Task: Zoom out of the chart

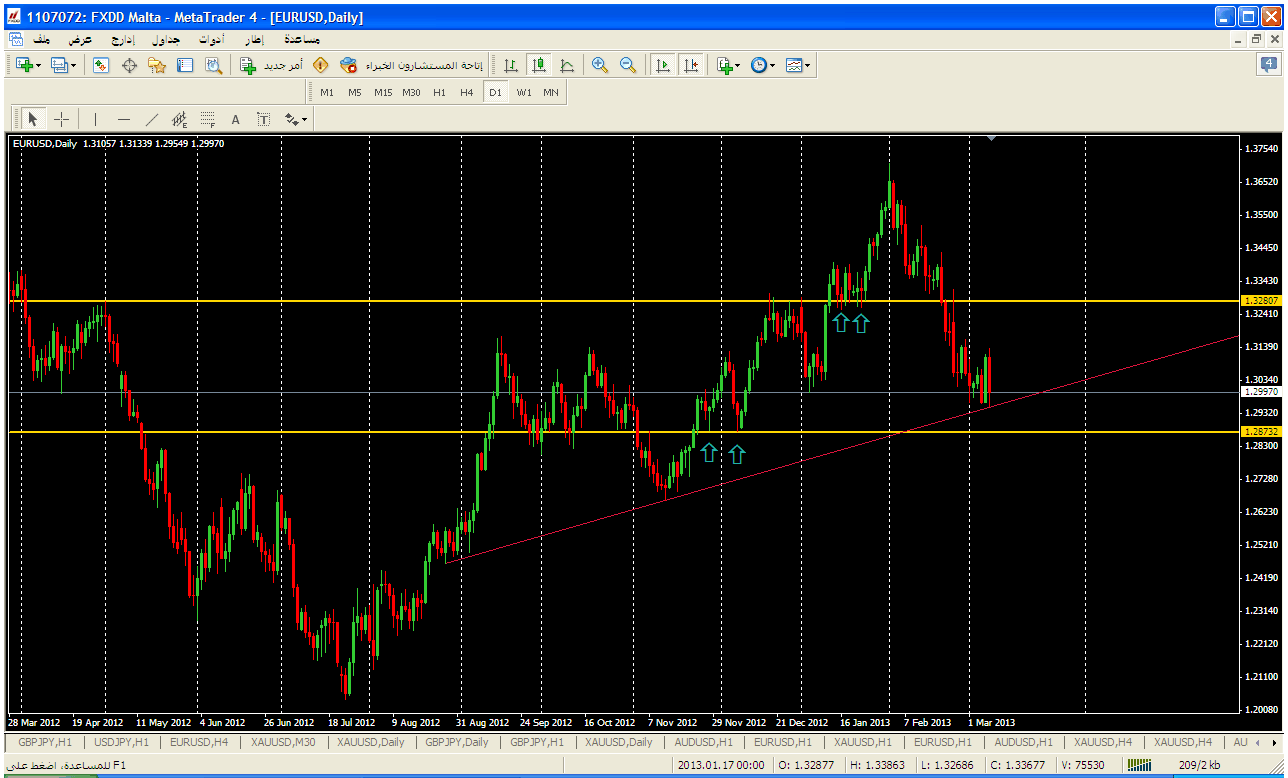Action: click(628, 65)
